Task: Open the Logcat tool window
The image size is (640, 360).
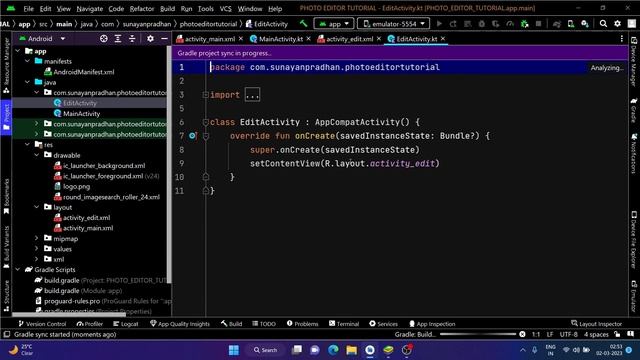Action: pos(126,324)
